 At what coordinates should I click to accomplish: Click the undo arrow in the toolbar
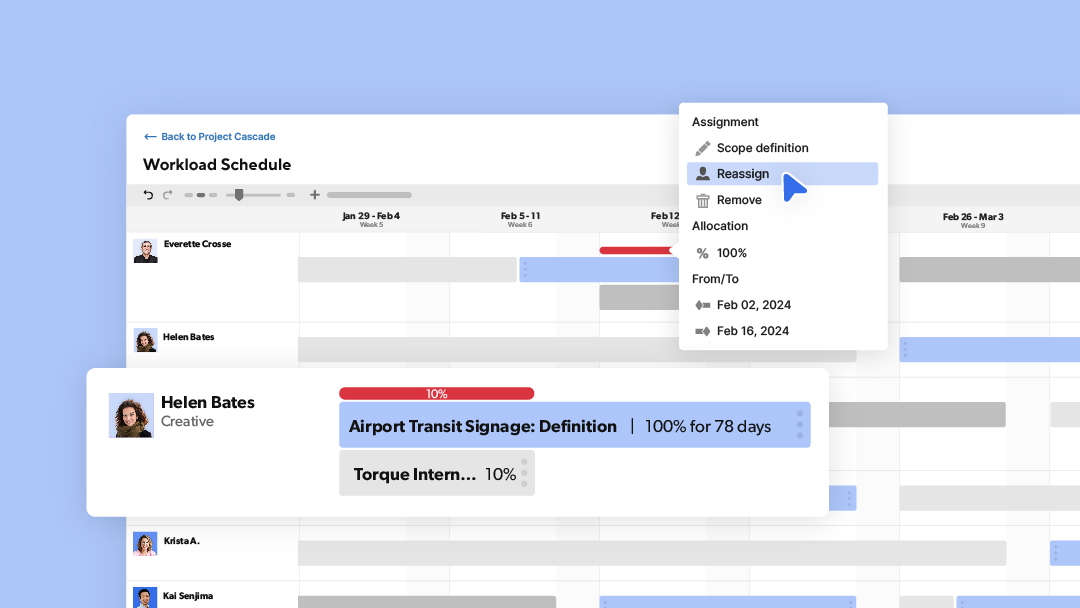(149, 195)
